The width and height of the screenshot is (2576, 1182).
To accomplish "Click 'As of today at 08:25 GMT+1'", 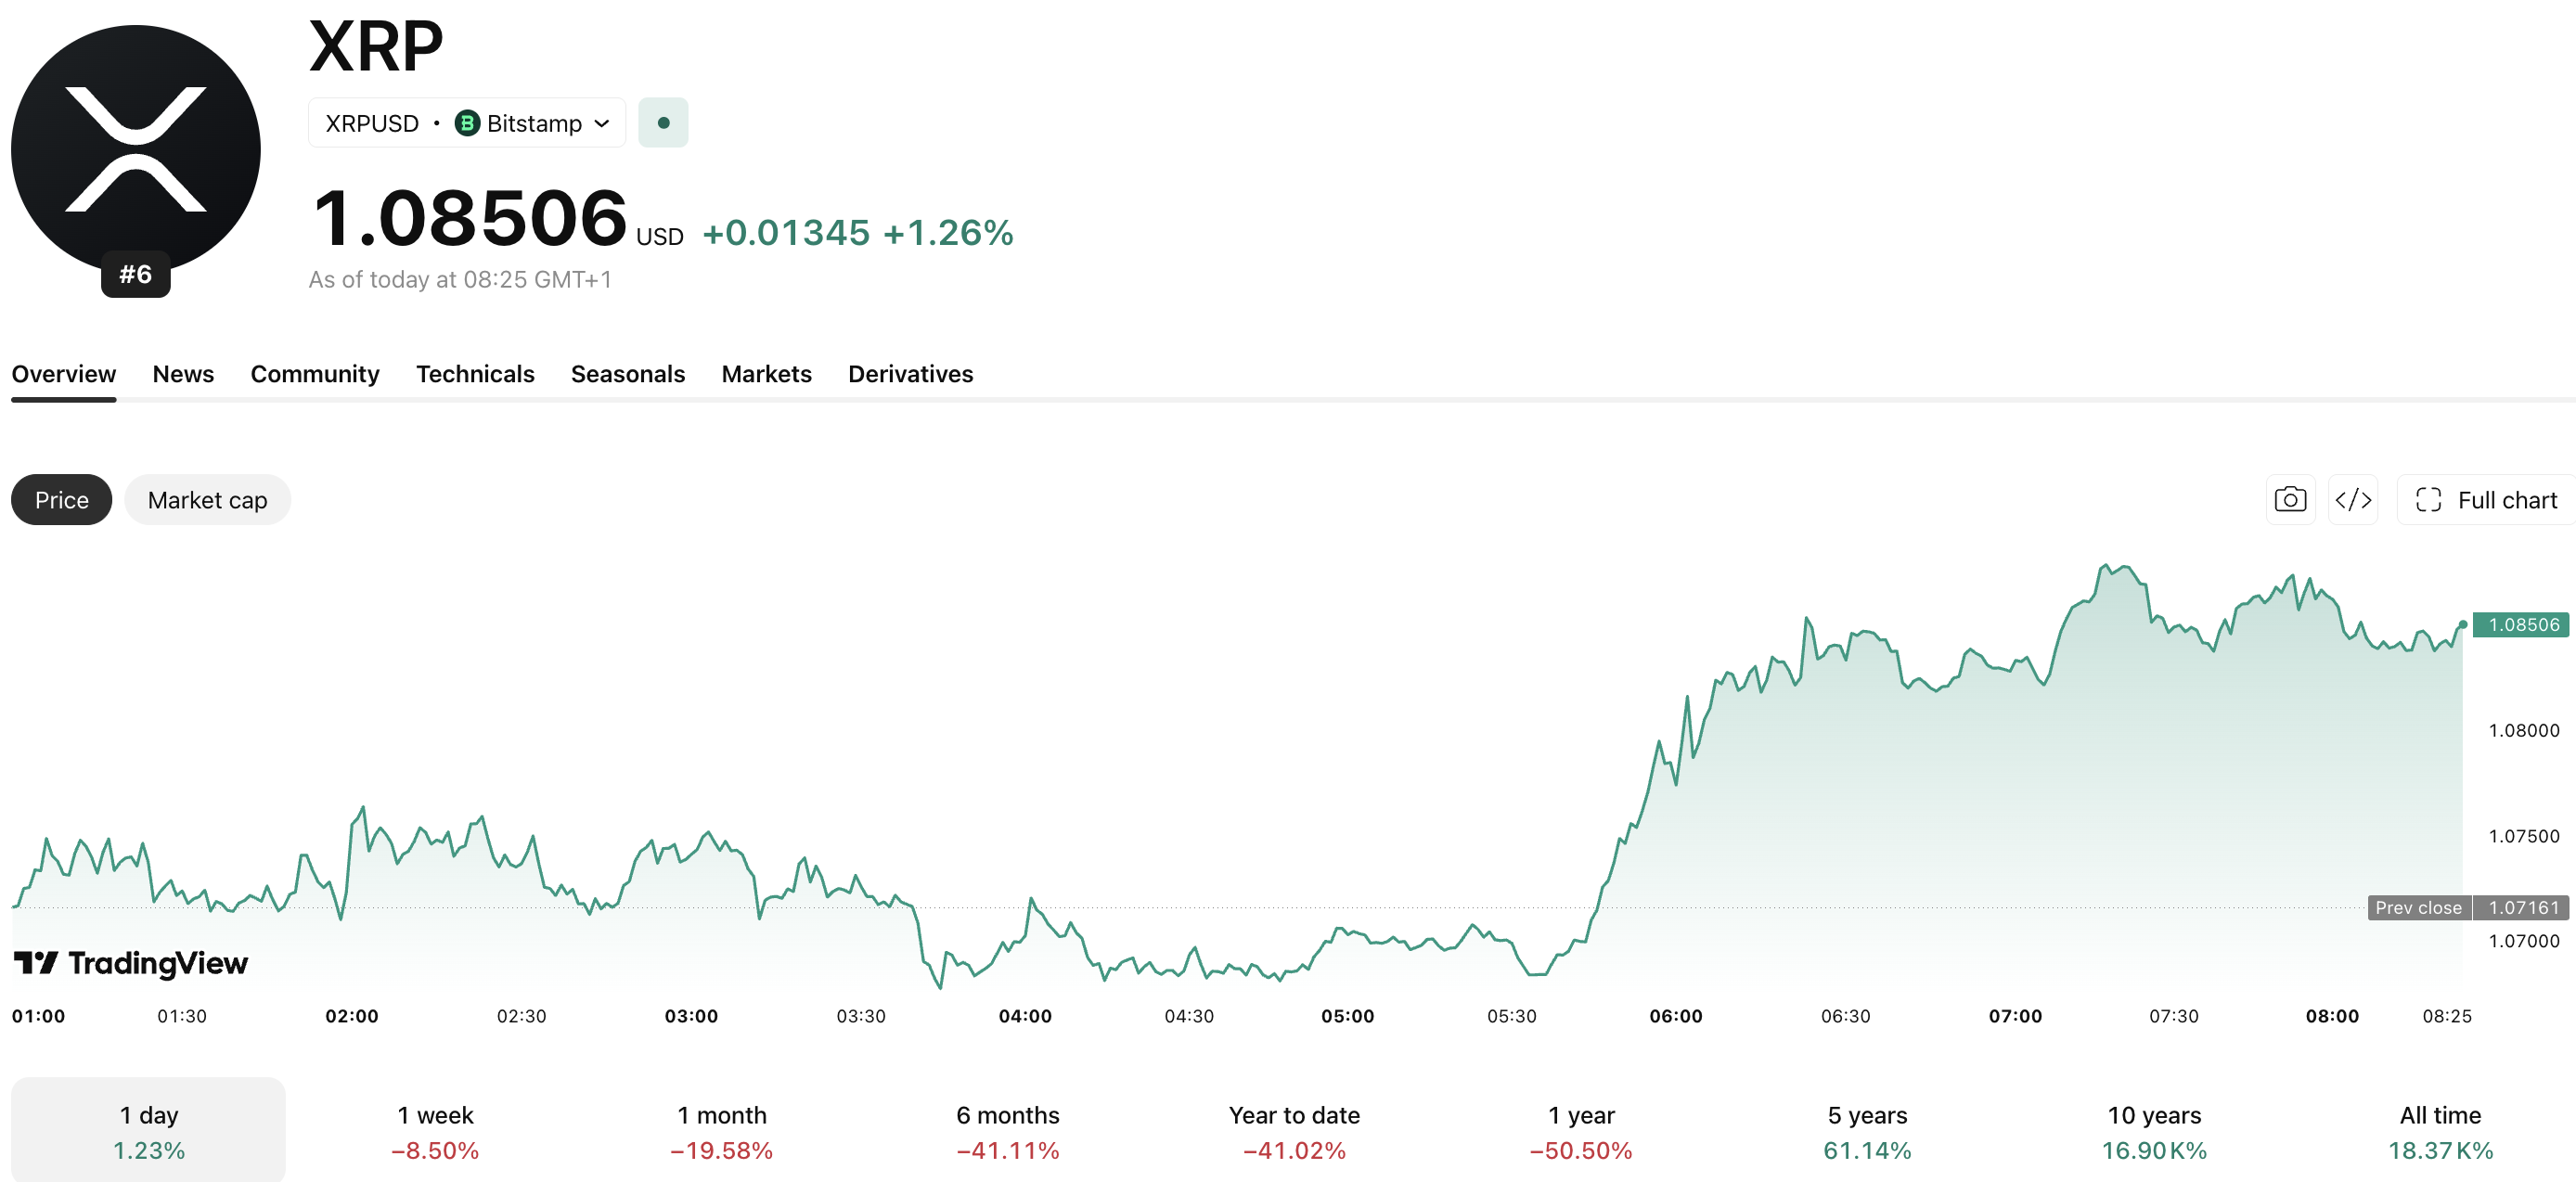I will coord(460,280).
